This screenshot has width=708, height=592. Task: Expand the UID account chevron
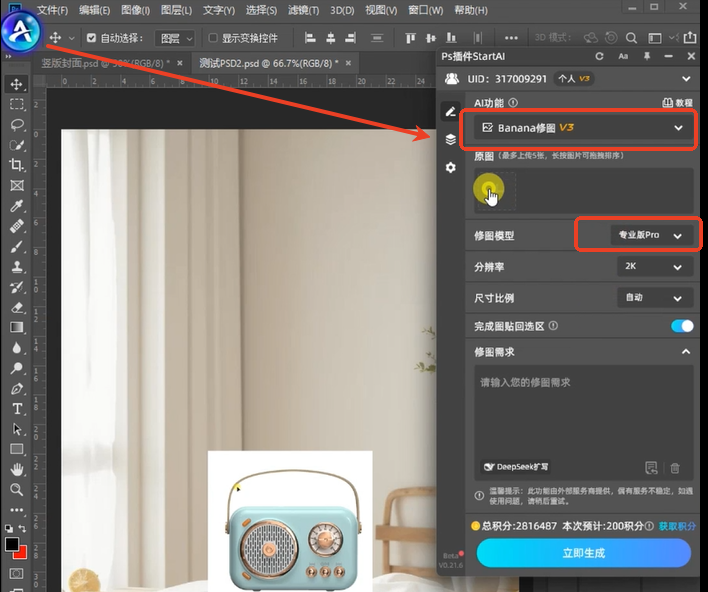click(x=686, y=79)
